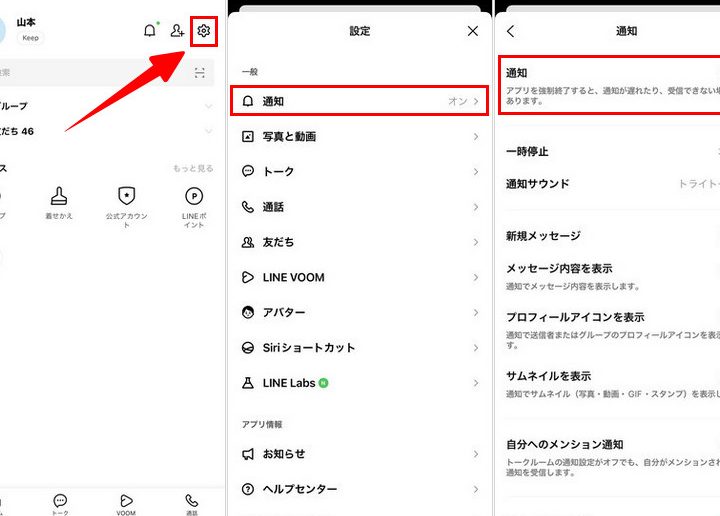Viewport: 720px width, 516px height.
Task: Switch to the トーク tab
Action: click(60, 504)
